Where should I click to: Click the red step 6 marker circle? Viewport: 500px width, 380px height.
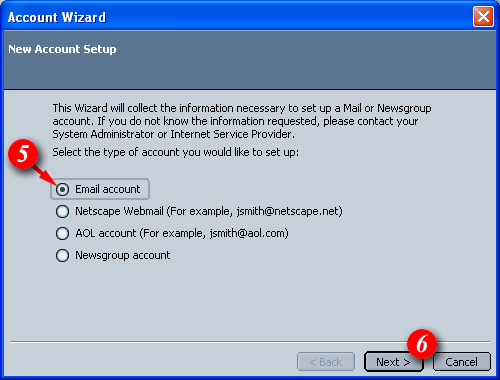[x=422, y=344]
